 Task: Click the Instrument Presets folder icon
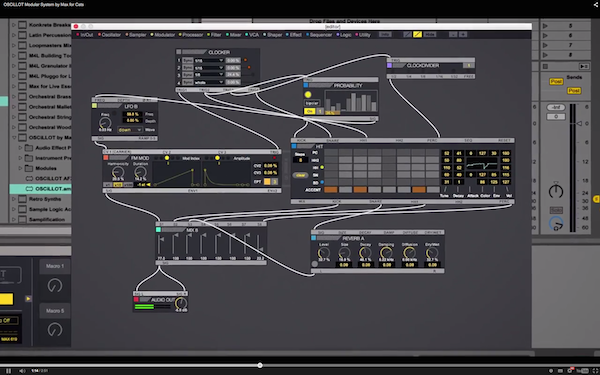pos(29,158)
